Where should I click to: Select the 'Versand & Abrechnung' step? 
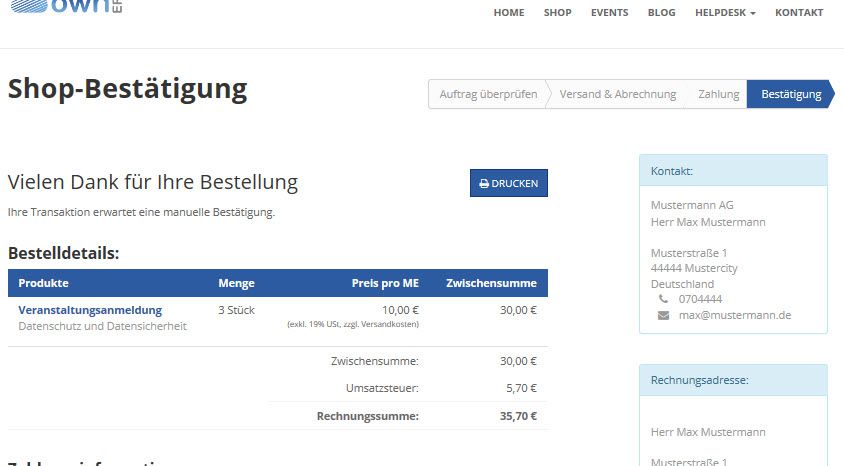(x=617, y=94)
